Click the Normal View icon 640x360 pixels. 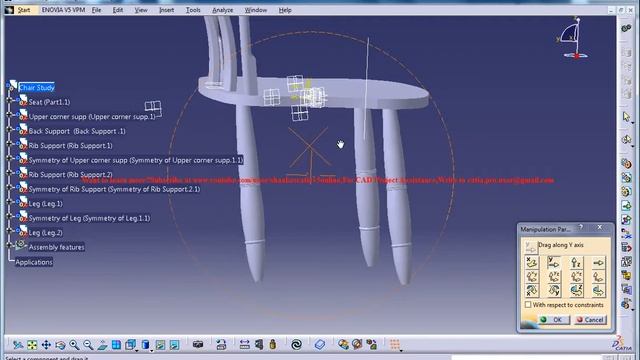102,345
